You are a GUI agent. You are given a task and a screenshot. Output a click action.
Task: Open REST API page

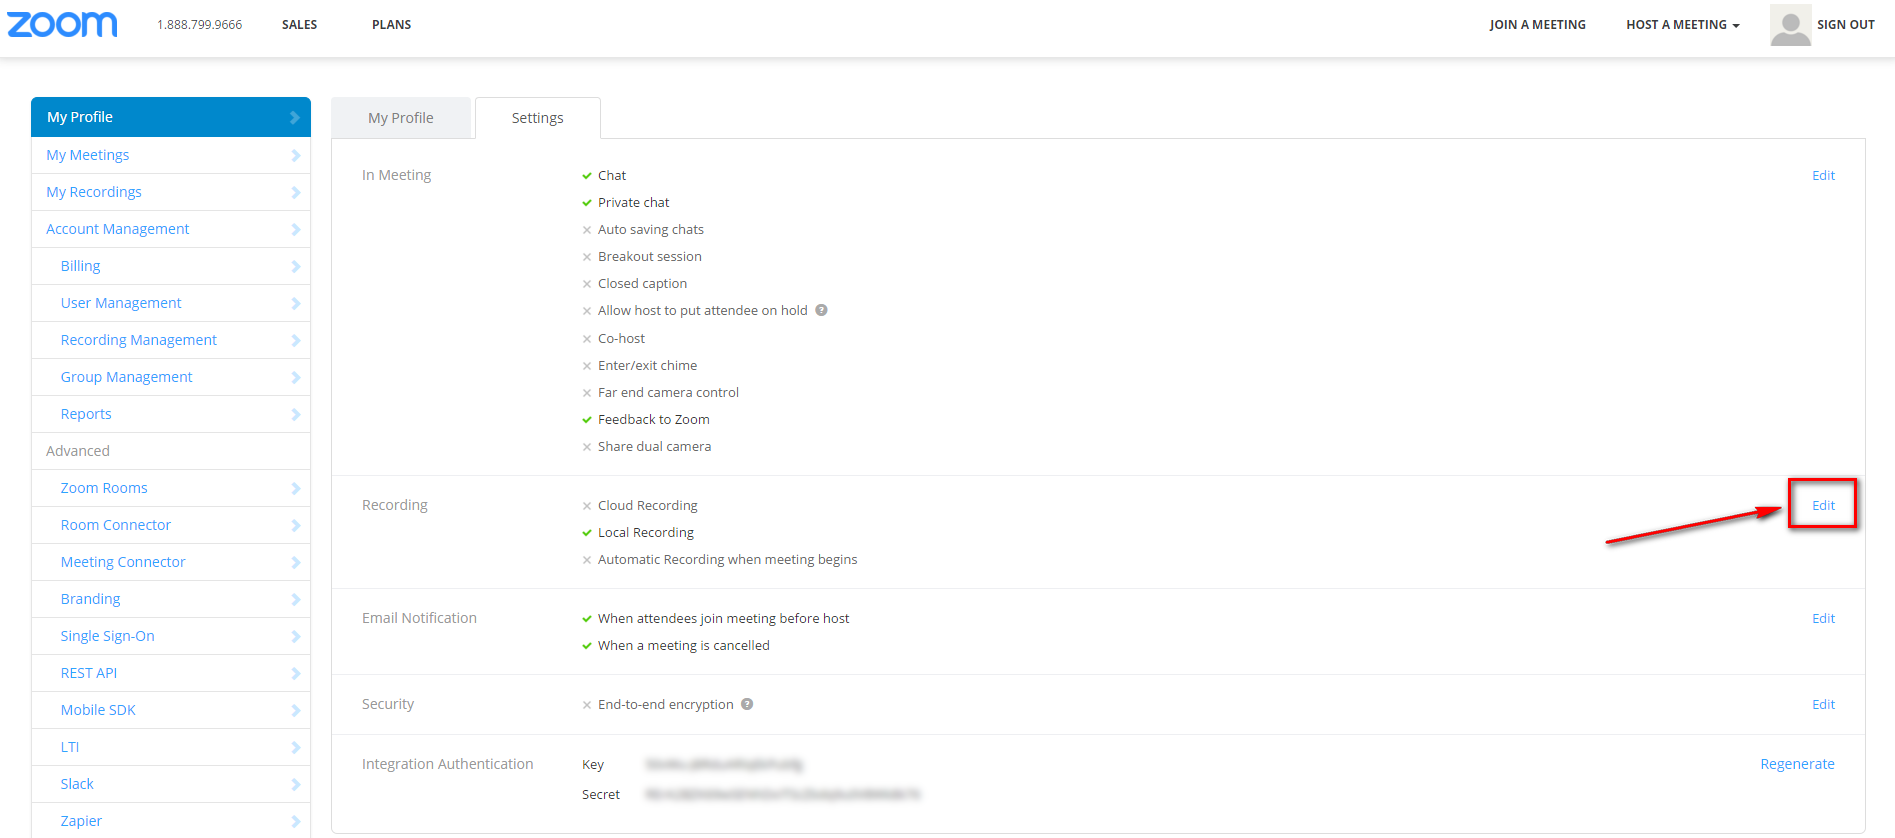pyautogui.click(x=171, y=673)
